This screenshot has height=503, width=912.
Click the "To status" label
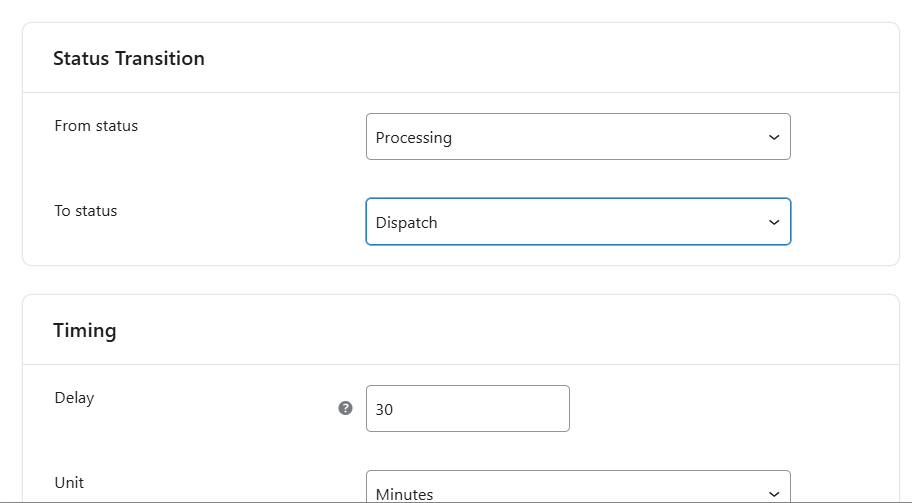point(86,211)
